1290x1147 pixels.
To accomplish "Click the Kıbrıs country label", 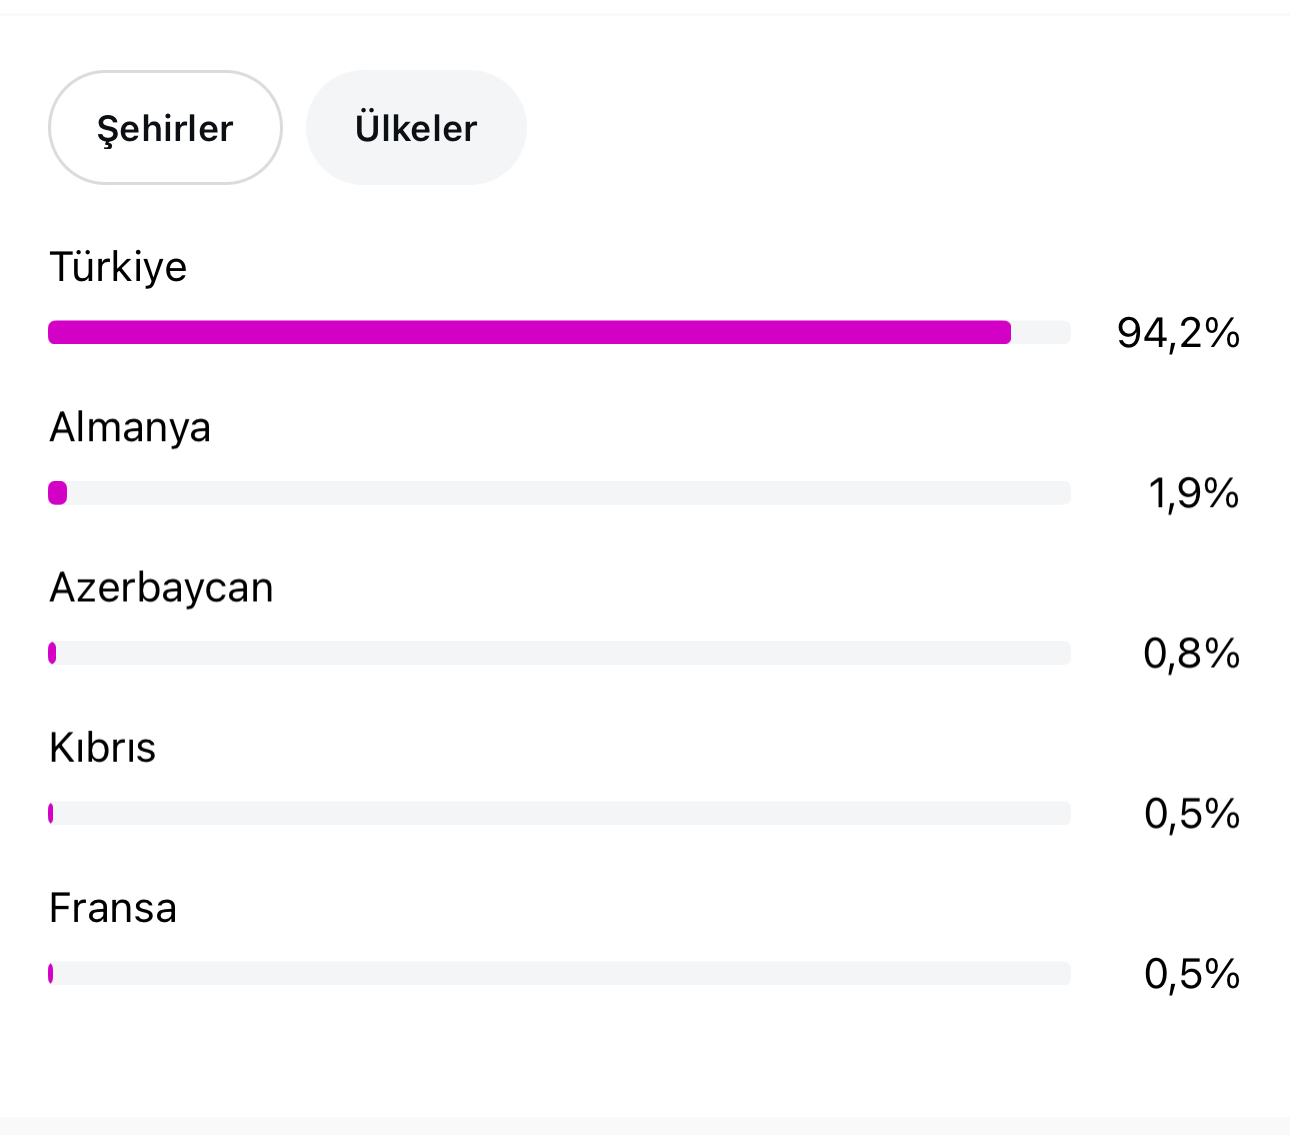I will coord(102,748).
